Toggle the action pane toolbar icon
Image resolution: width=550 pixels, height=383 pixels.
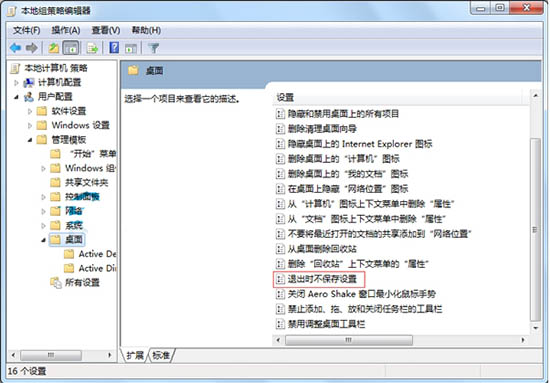(131, 48)
